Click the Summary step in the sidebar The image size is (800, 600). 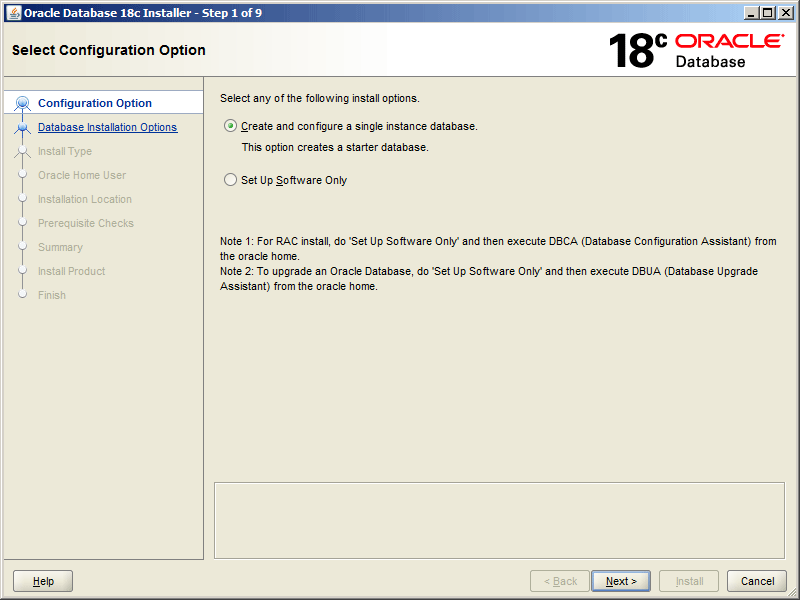point(60,247)
